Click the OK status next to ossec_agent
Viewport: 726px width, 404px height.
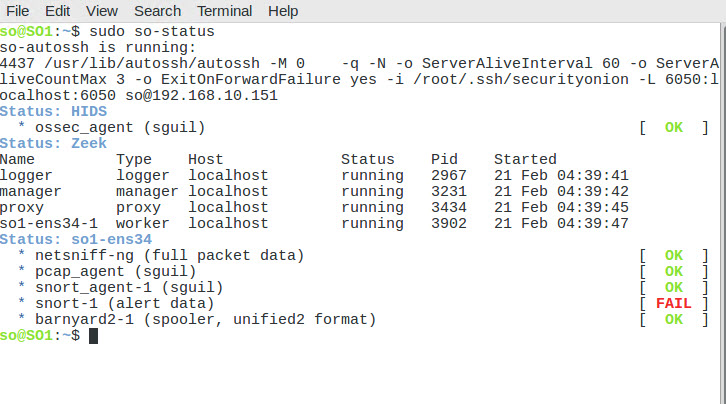click(x=673, y=127)
